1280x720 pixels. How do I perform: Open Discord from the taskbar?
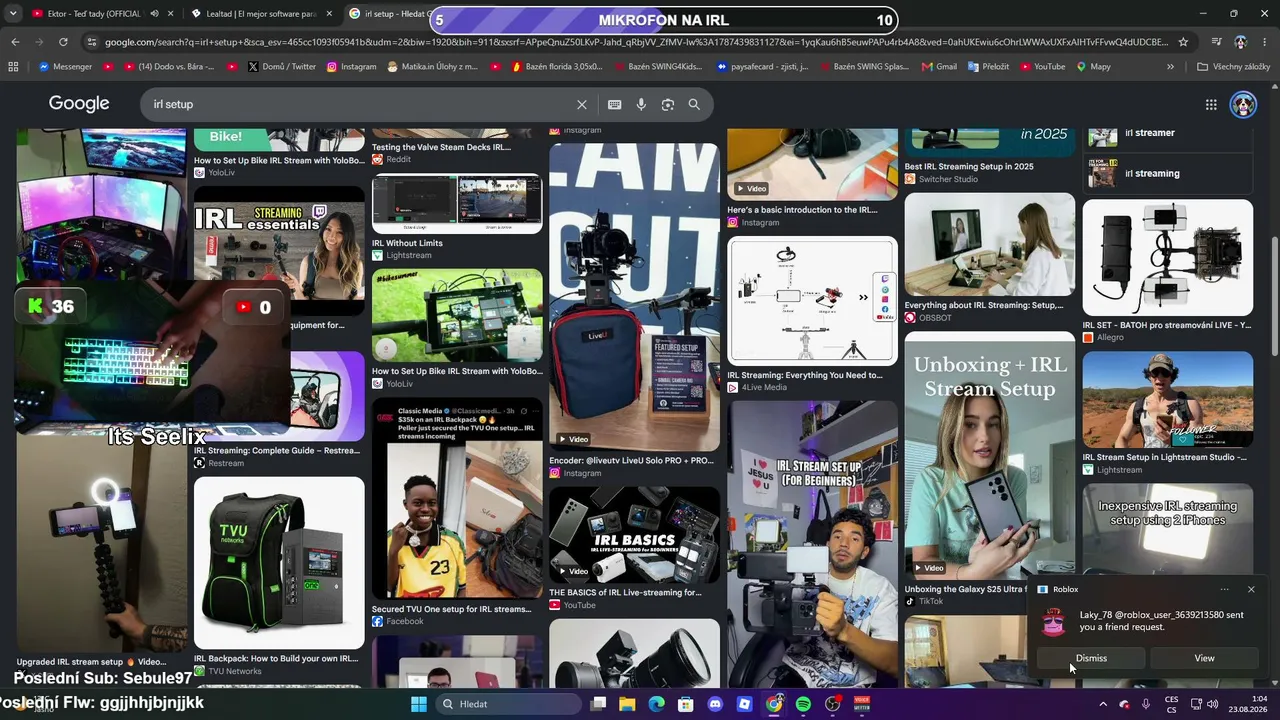[x=715, y=704]
